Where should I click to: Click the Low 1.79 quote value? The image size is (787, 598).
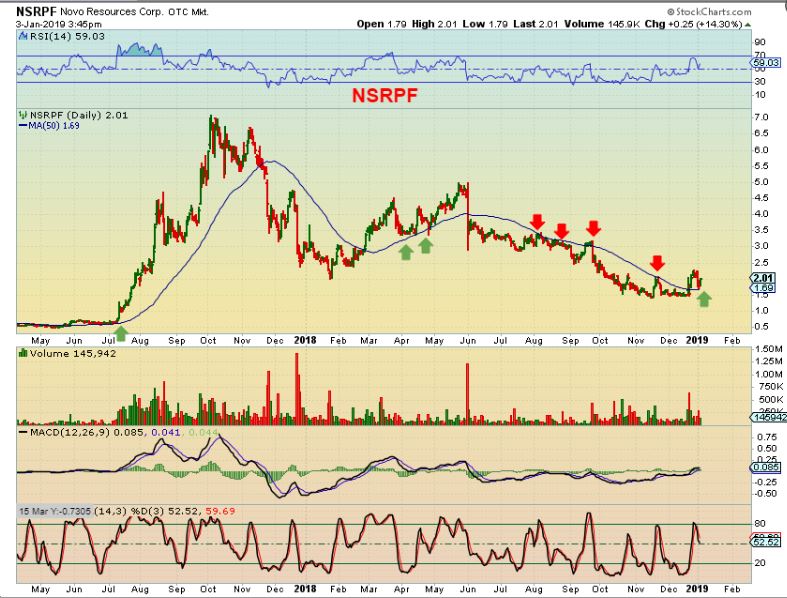click(485, 24)
